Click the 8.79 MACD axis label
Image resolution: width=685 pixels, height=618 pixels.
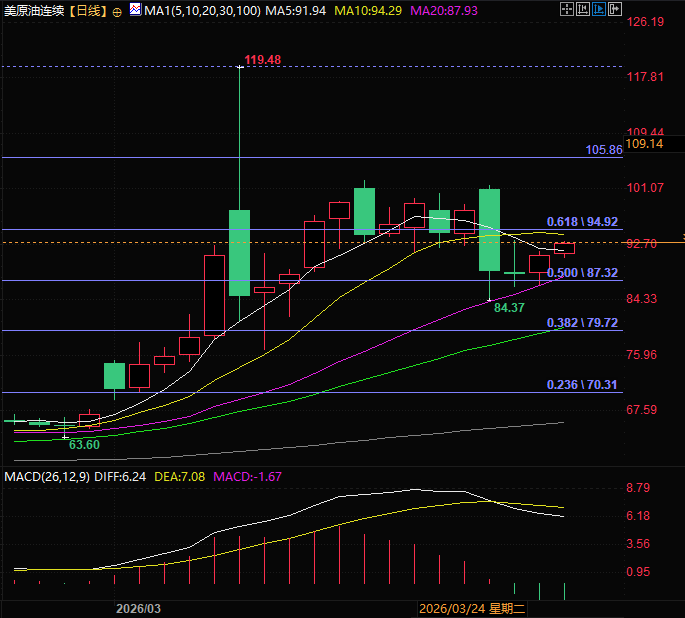[638, 488]
